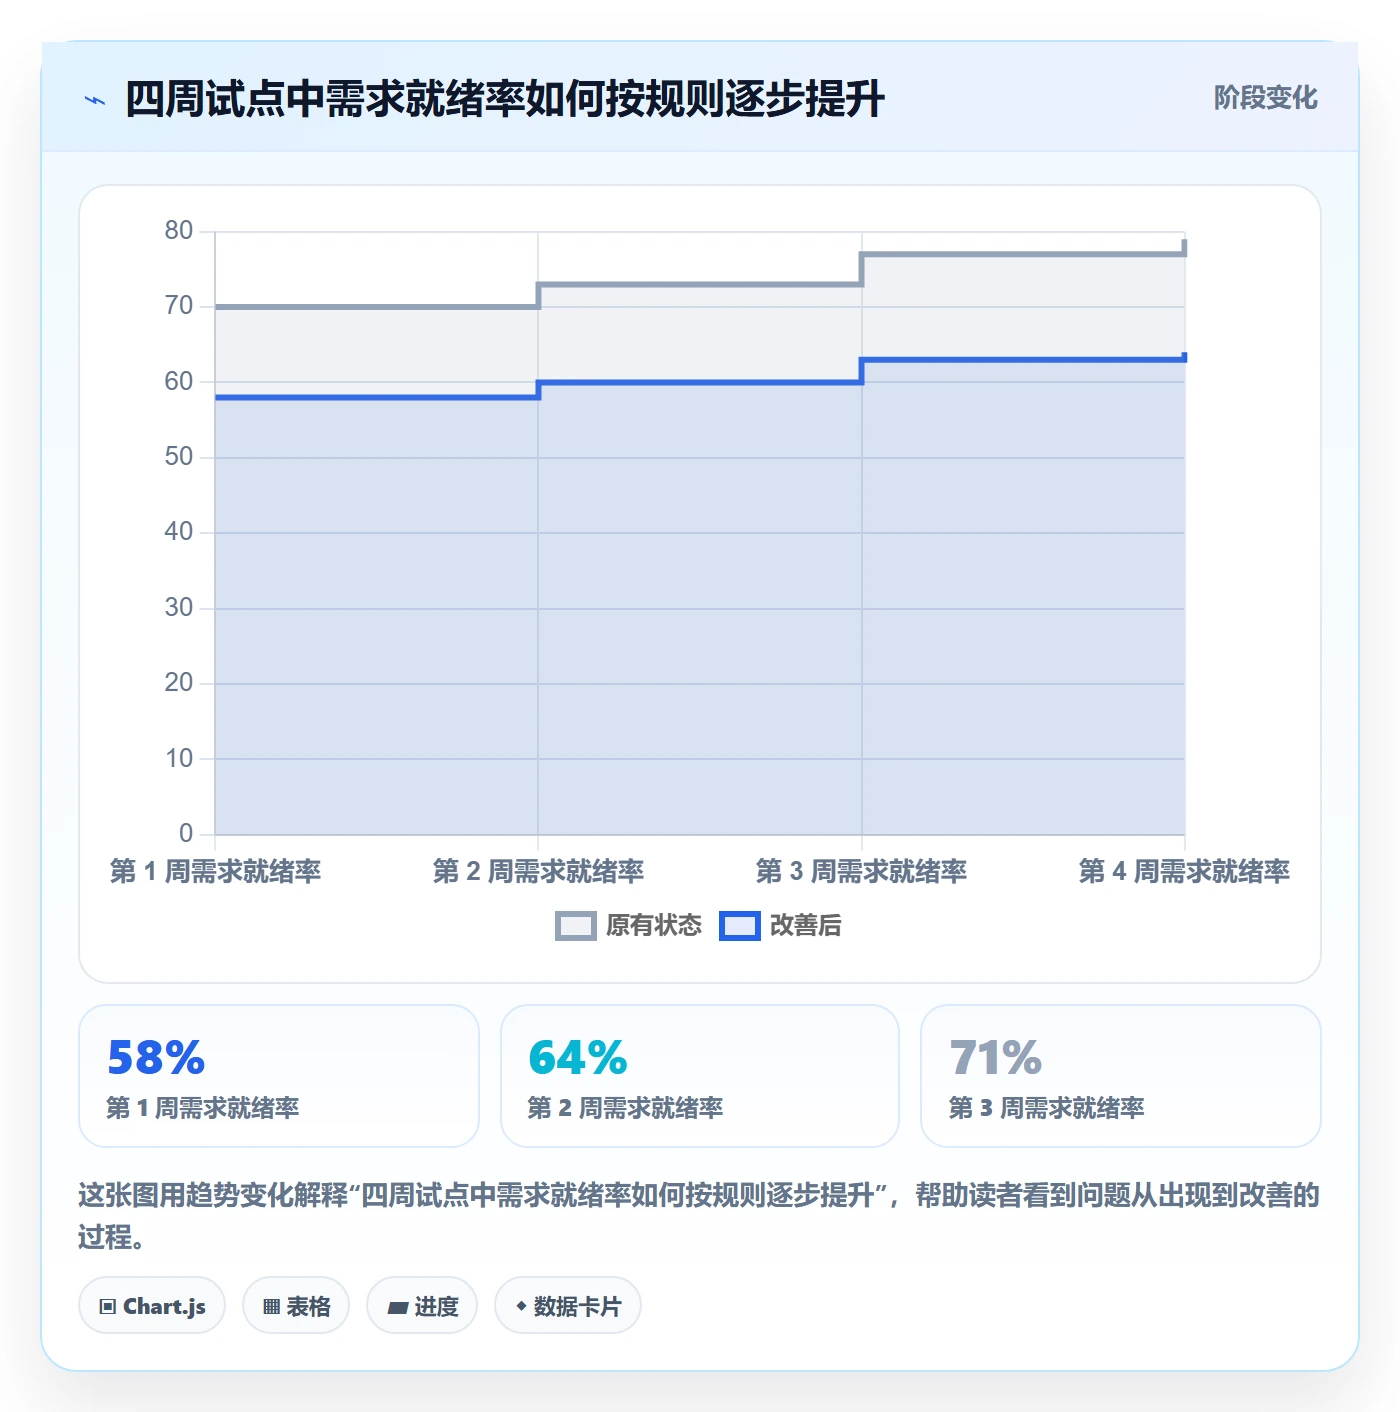Image resolution: width=1400 pixels, height=1412 pixels.
Task: Click the 64% value in the stat card
Action: tap(578, 1058)
